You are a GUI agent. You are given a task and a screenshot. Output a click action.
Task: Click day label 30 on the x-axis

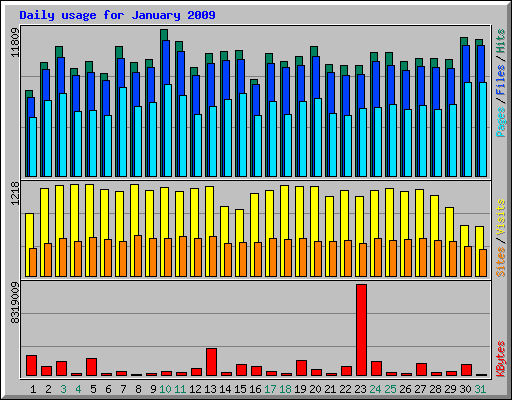[x=465, y=389]
